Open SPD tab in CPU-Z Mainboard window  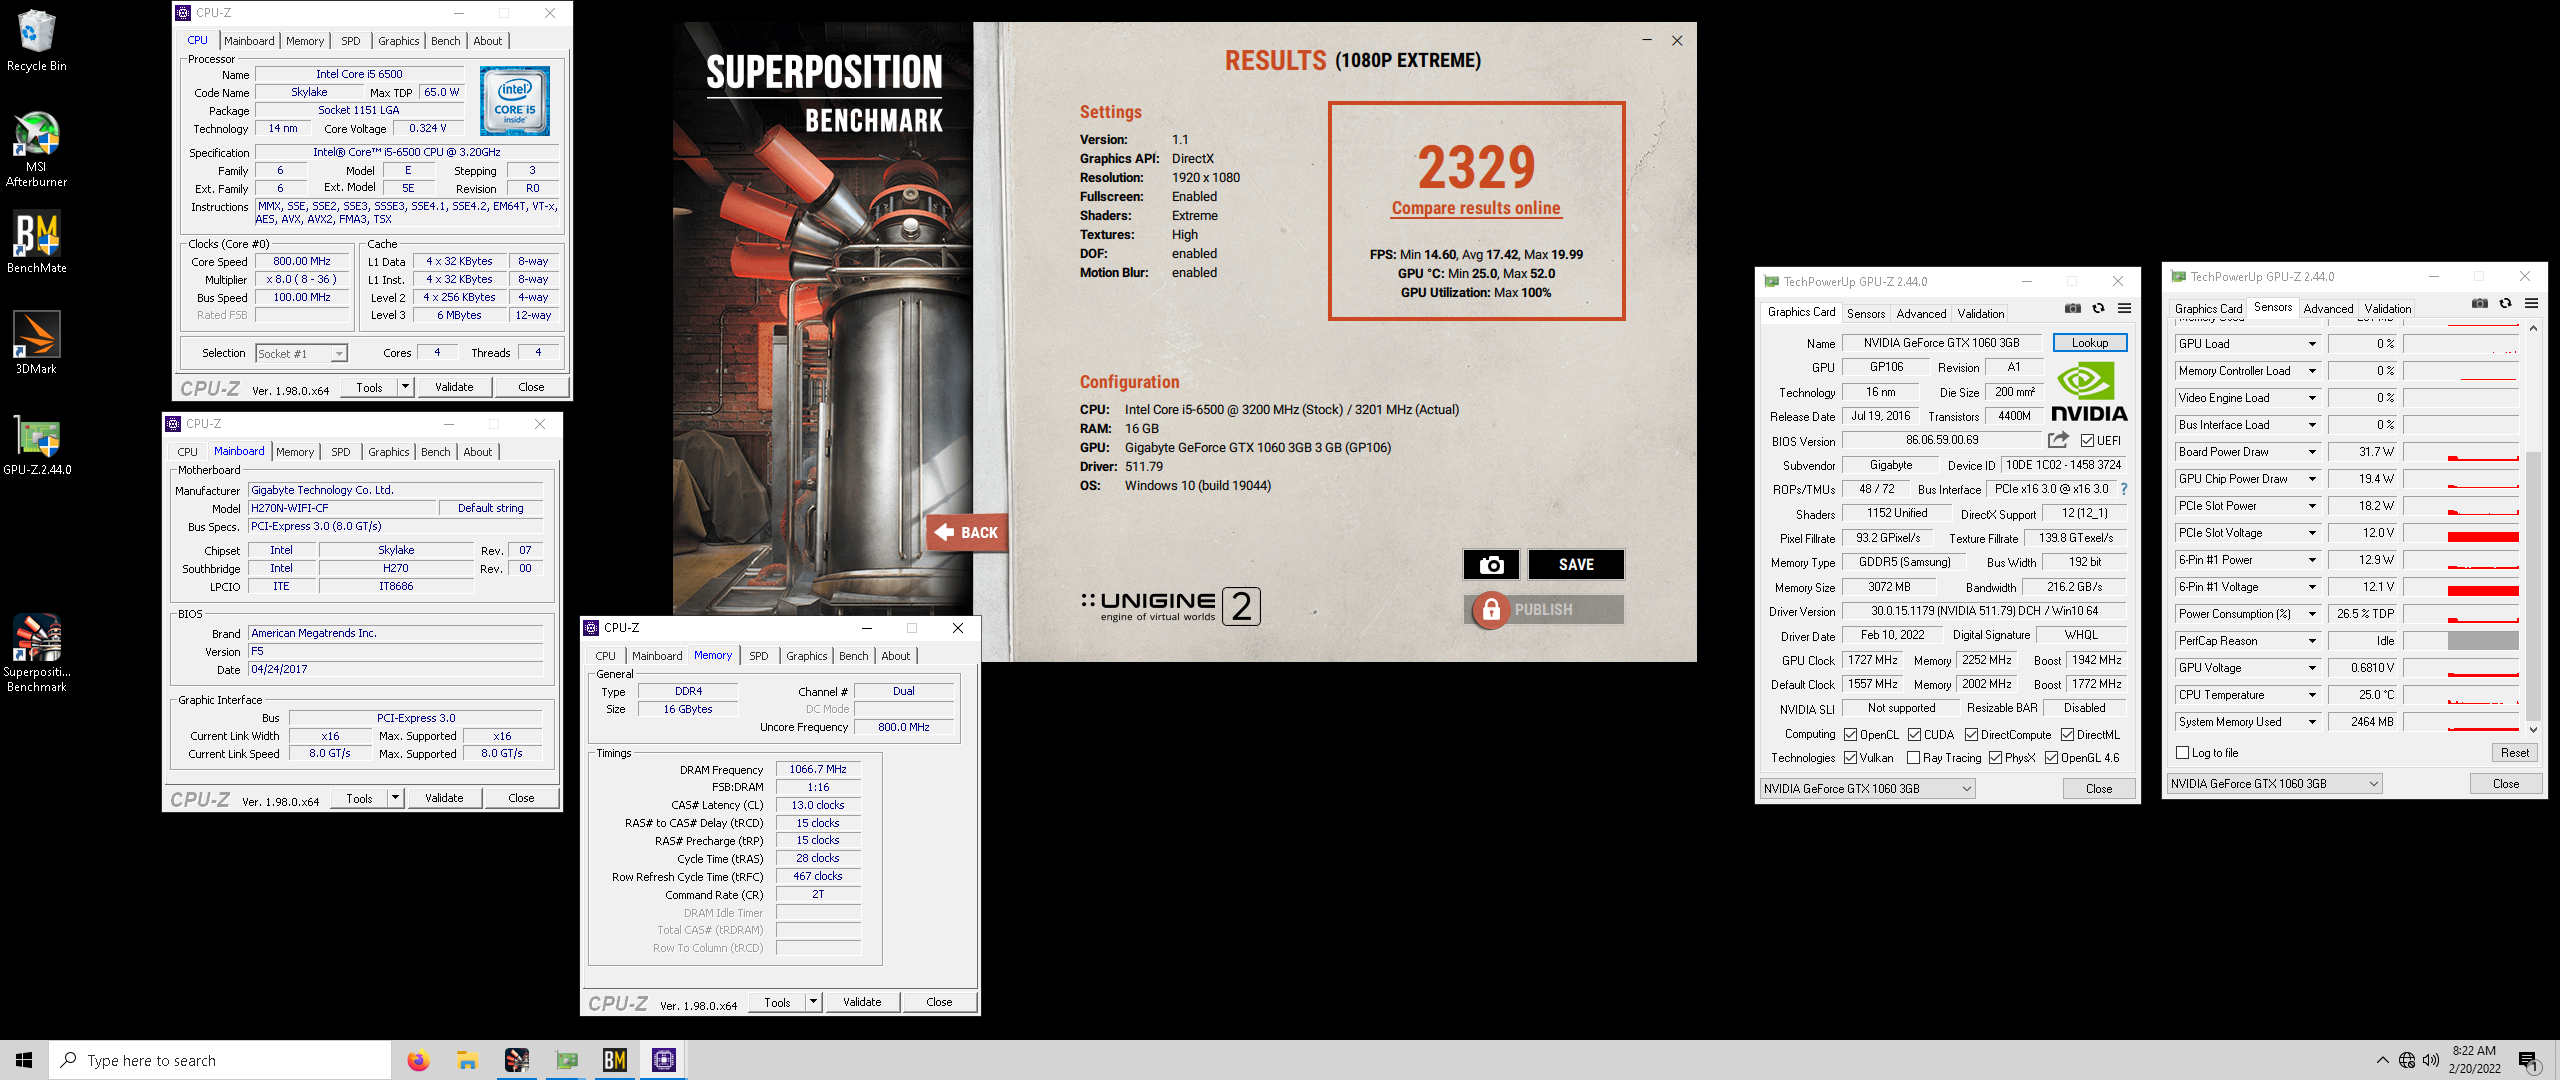[341, 452]
